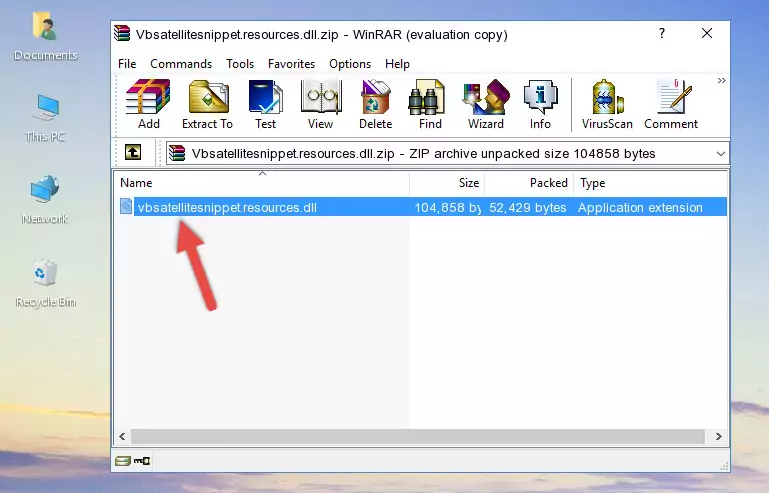
Task: Select the This PC desktop icon
Action: click(x=45, y=118)
